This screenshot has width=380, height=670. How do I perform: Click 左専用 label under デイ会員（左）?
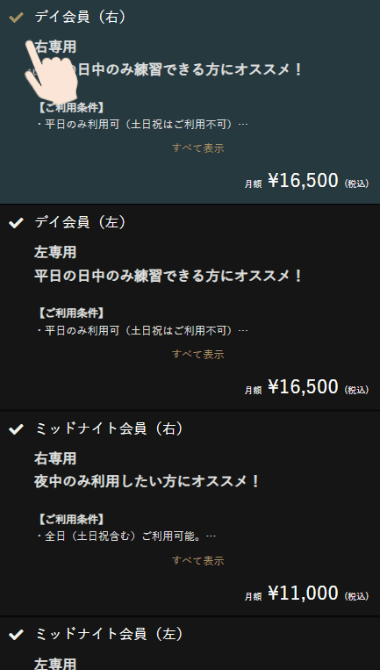(55, 252)
